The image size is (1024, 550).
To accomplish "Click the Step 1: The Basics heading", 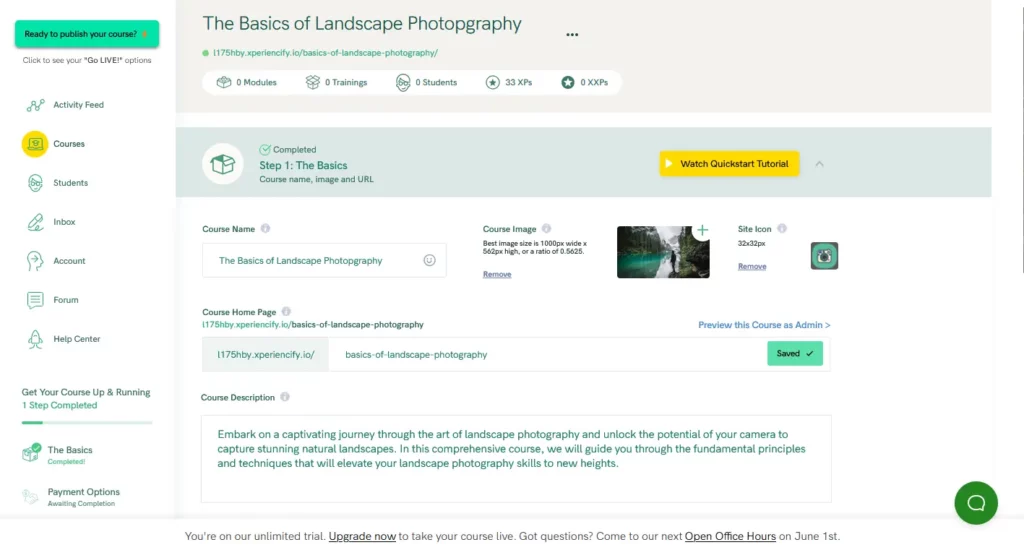I will click(303, 166).
